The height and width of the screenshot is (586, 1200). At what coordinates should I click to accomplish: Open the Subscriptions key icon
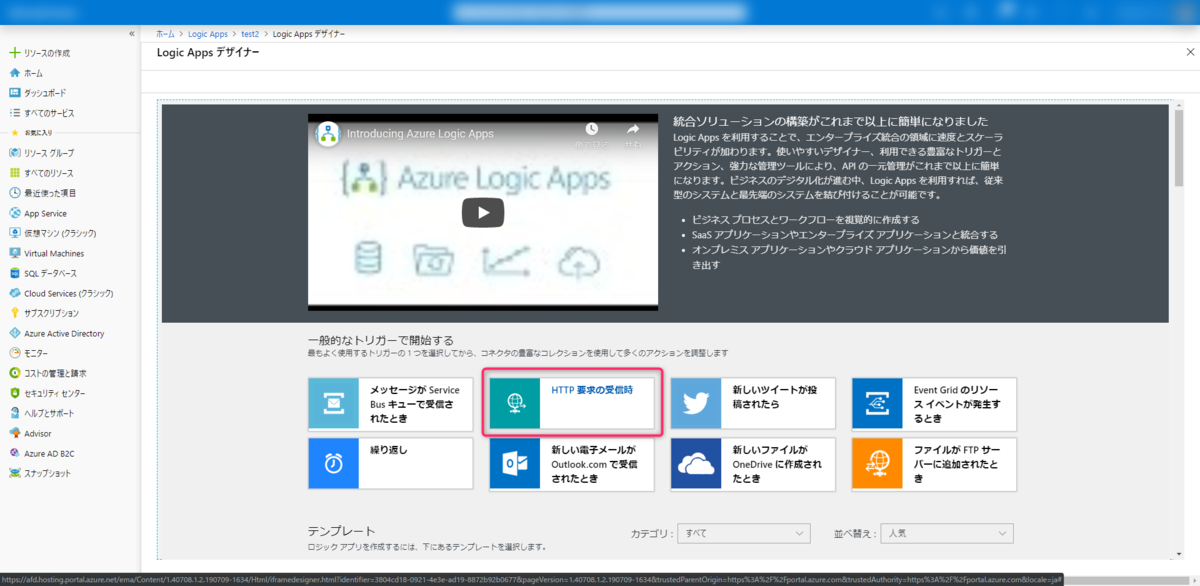(14, 313)
